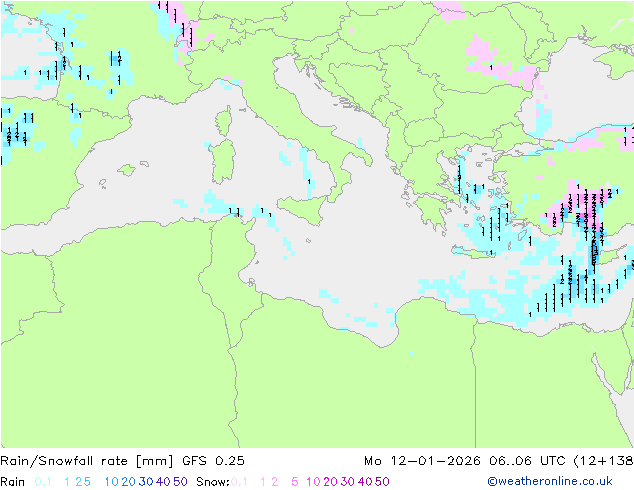Click the 'Snow:' legend label
Viewport: 634px width, 490px height.
(x=213, y=482)
